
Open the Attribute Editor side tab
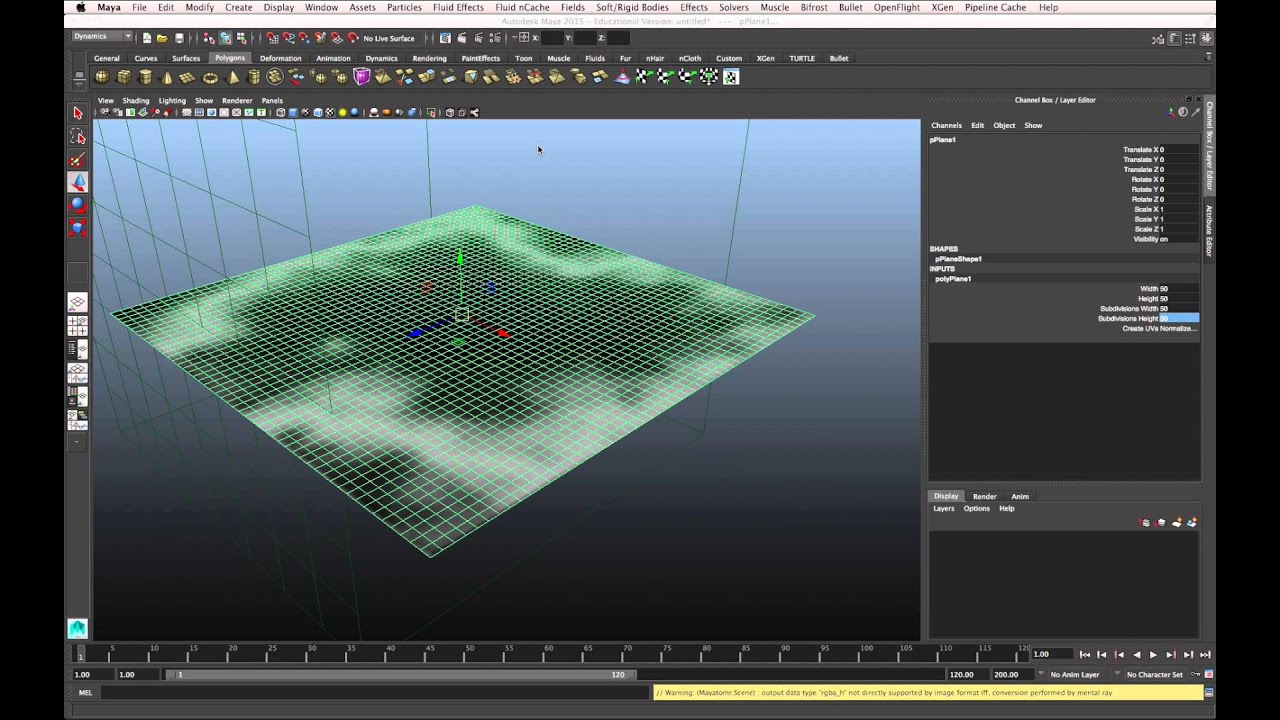[1209, 231]
